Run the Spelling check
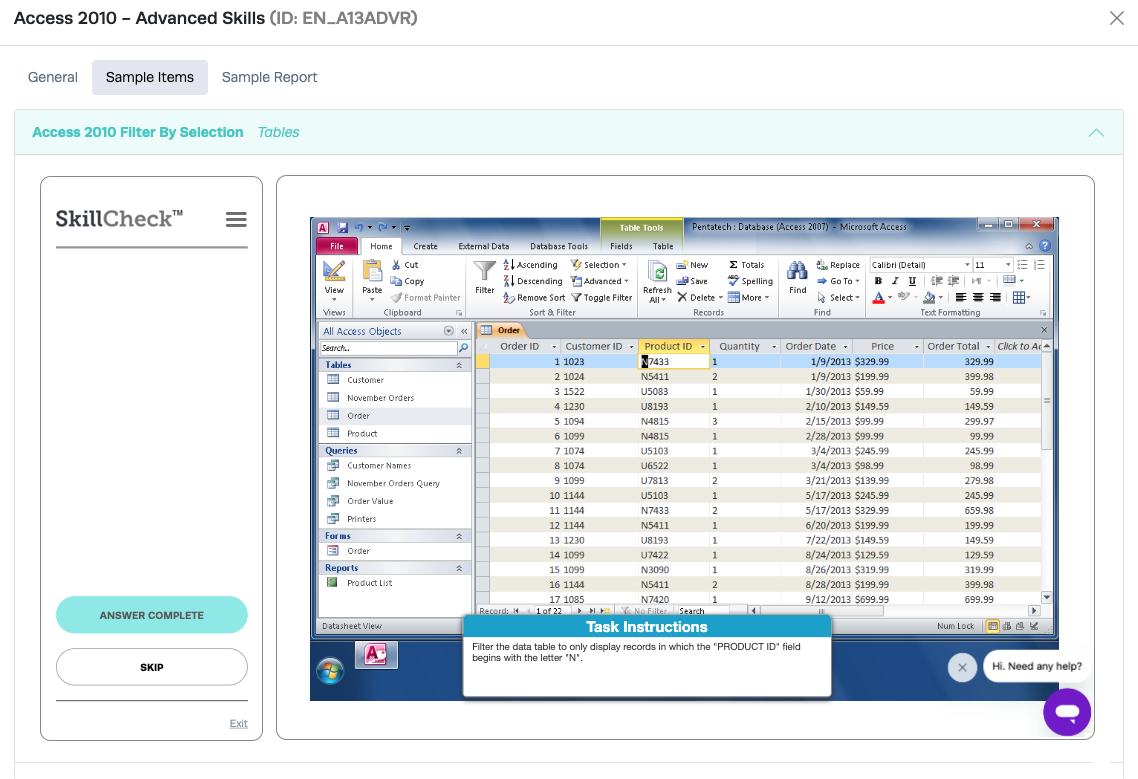The width and height of the screenshot is (1138, 779). 750,281
